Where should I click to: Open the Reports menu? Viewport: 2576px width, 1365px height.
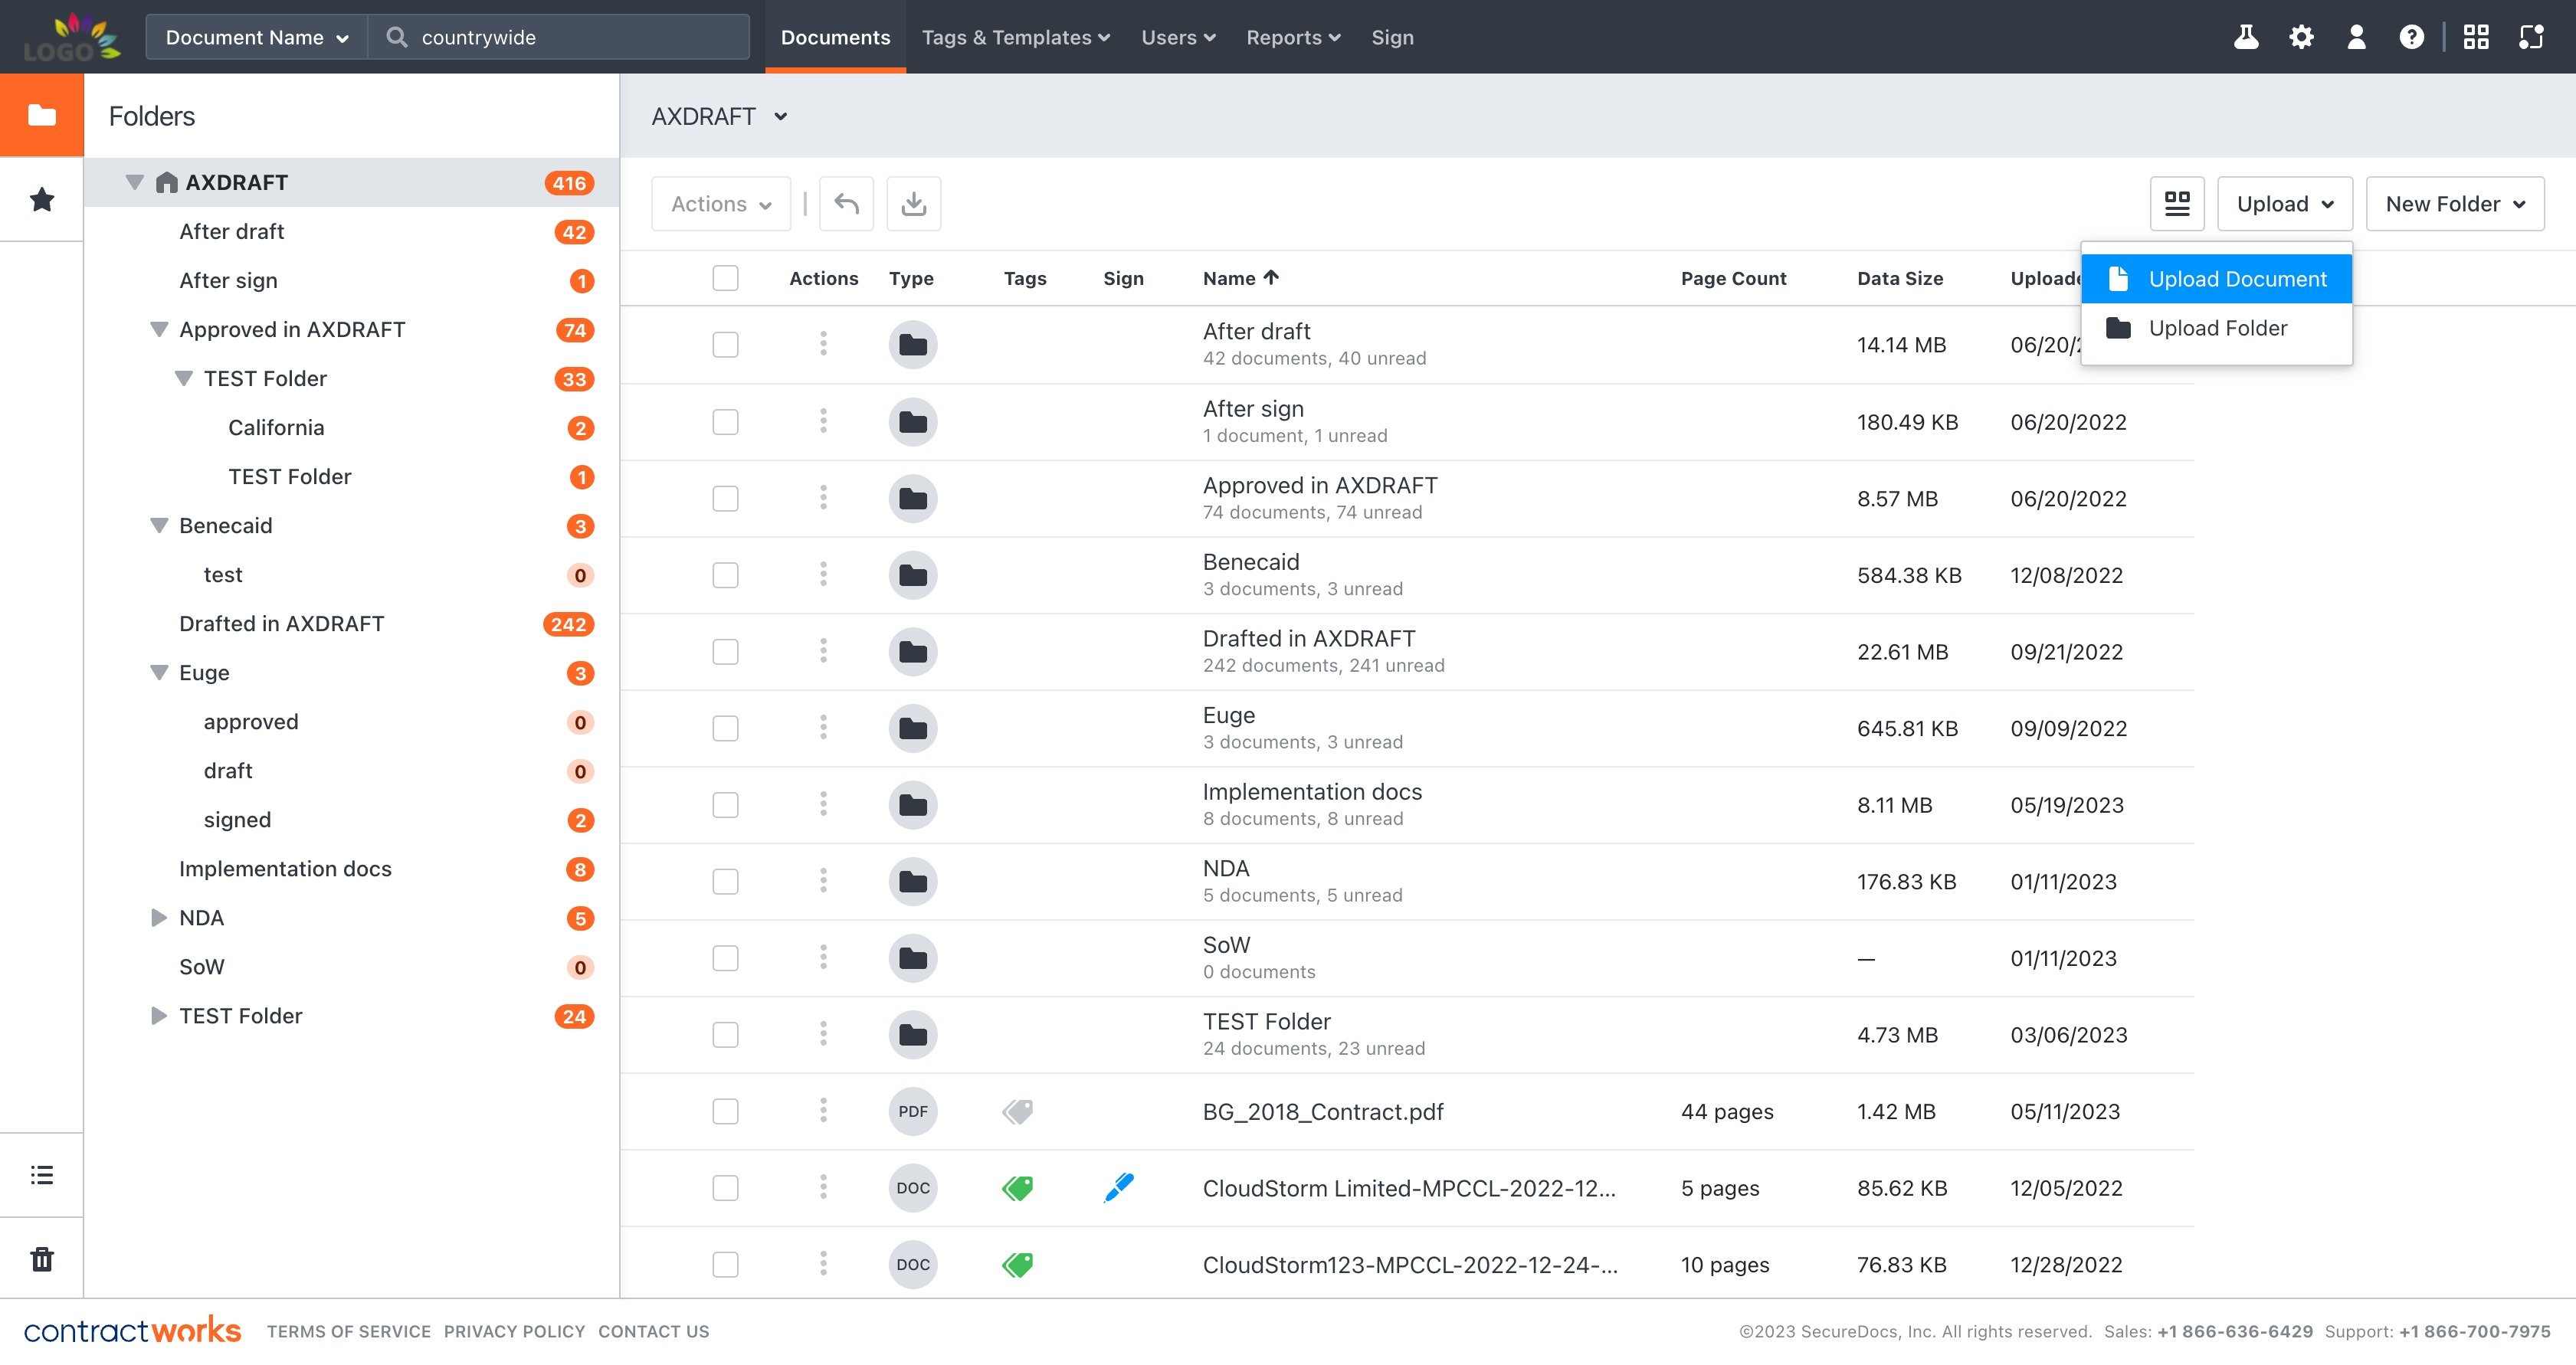tap(1293, 37)
